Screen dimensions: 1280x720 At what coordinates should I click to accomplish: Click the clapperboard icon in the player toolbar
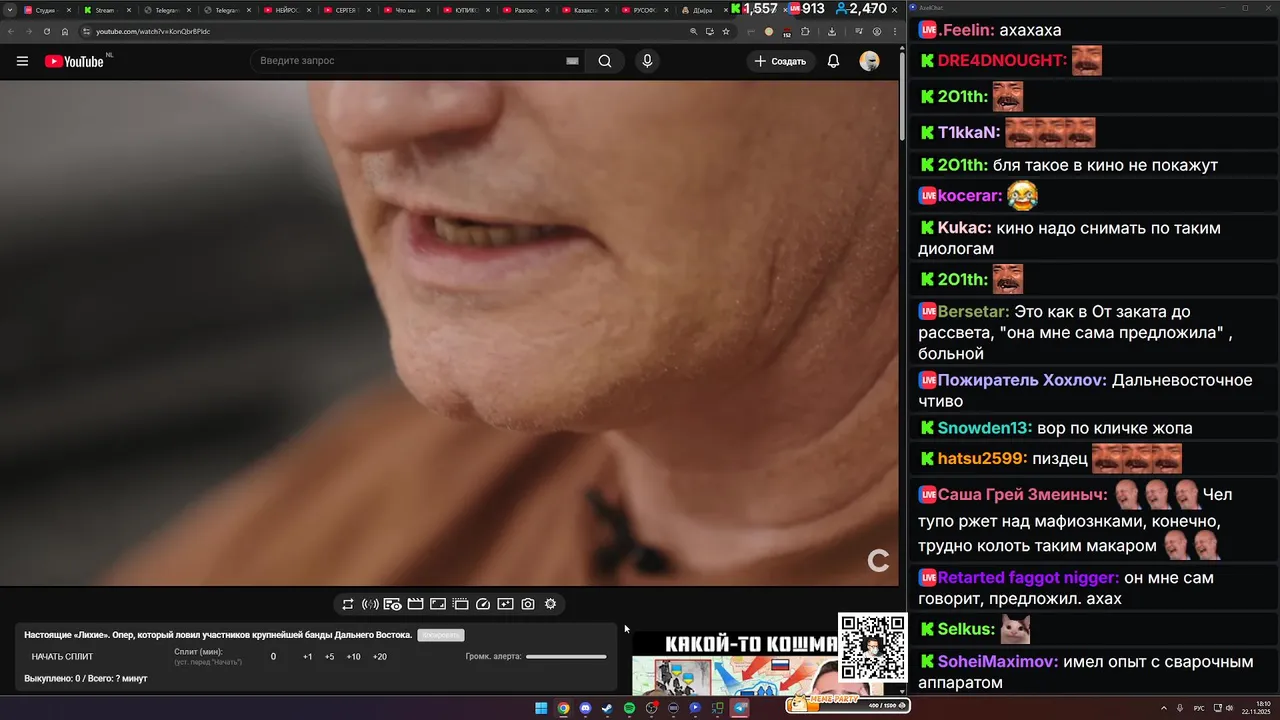tap(415, 604)
